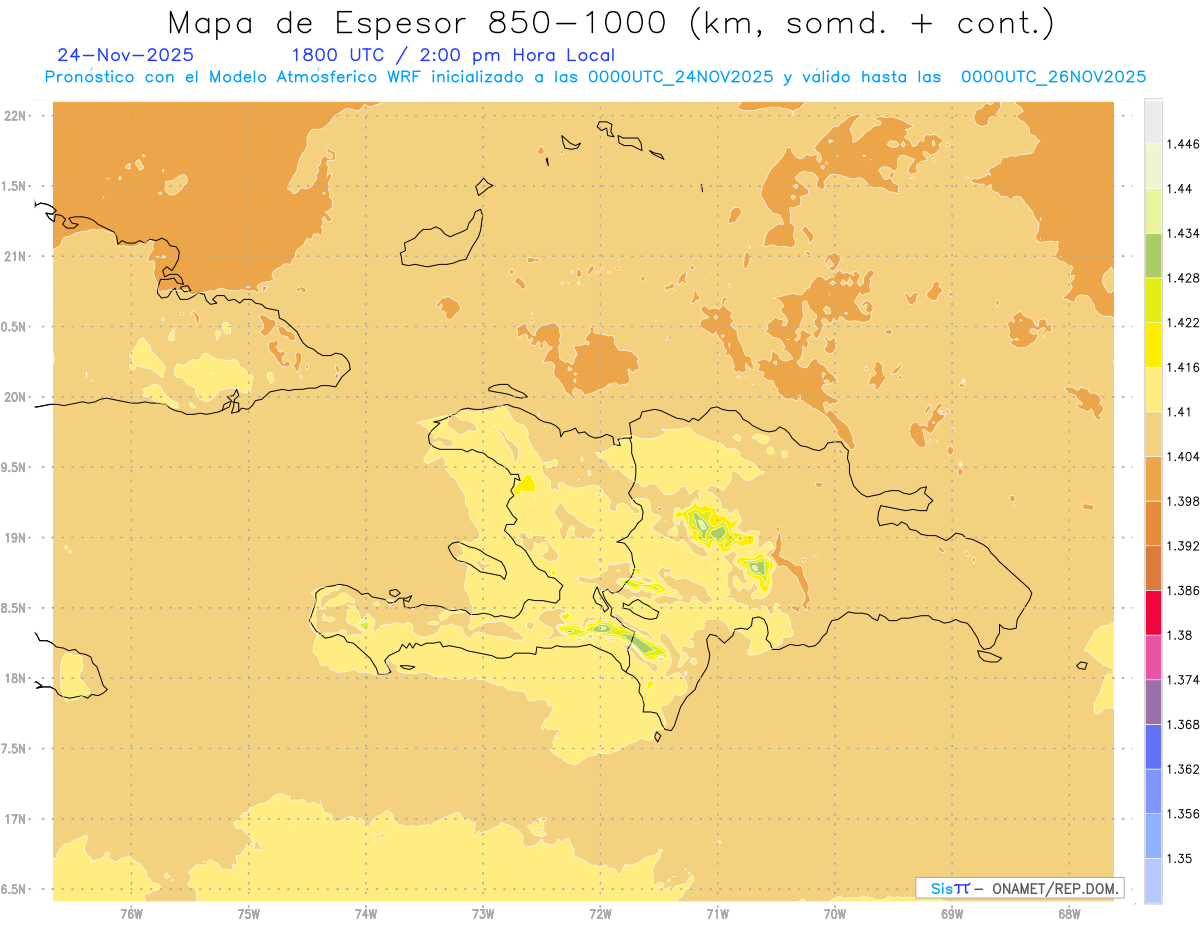Click the colorbar value "1.38"
This screenshot has width=1200, height=927.
click(x=1179, y=635)
